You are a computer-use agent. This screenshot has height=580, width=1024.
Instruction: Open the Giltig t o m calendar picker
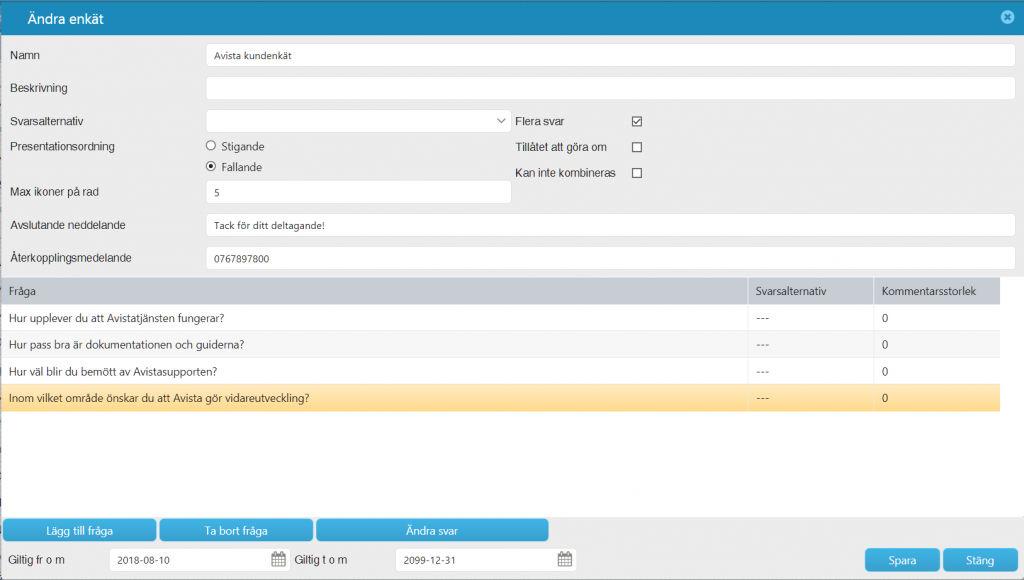tap(565, 559)
